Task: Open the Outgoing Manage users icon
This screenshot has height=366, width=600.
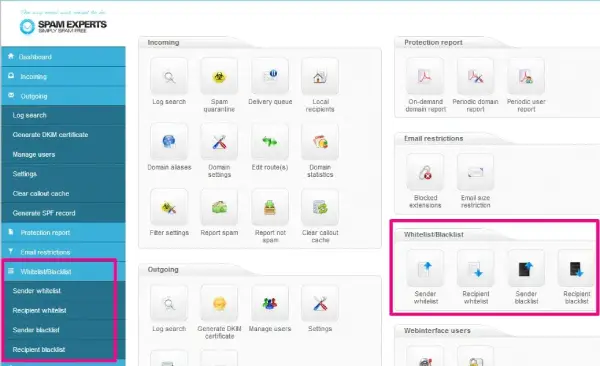Action: pyautogui.click(x=270, y=303)
